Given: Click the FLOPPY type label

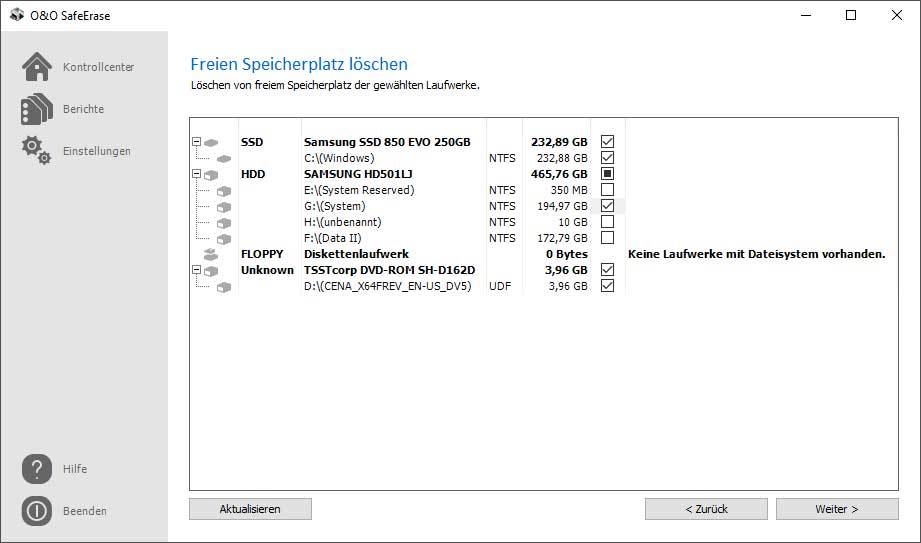Looking at the screenshot, I should [262, 254].
